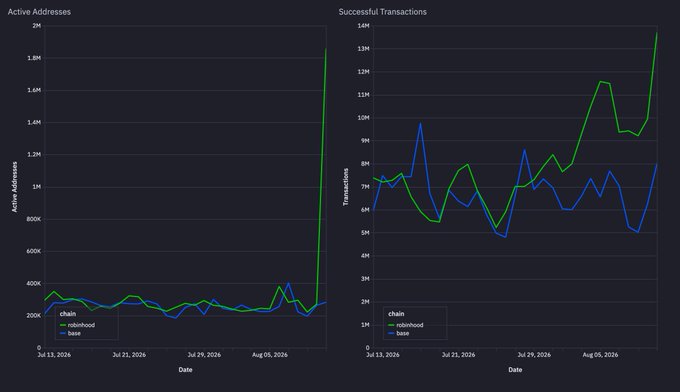
Task: Click the 3M y-axis label
Action: pos(365,278)
